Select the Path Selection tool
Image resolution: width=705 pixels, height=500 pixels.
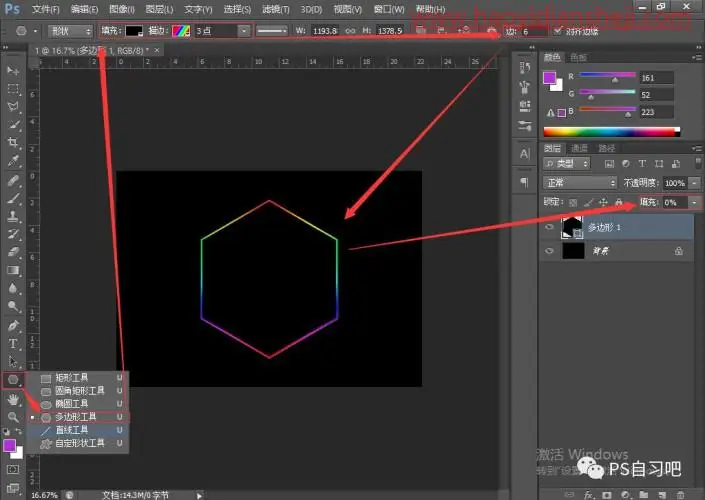click(13, 362)
